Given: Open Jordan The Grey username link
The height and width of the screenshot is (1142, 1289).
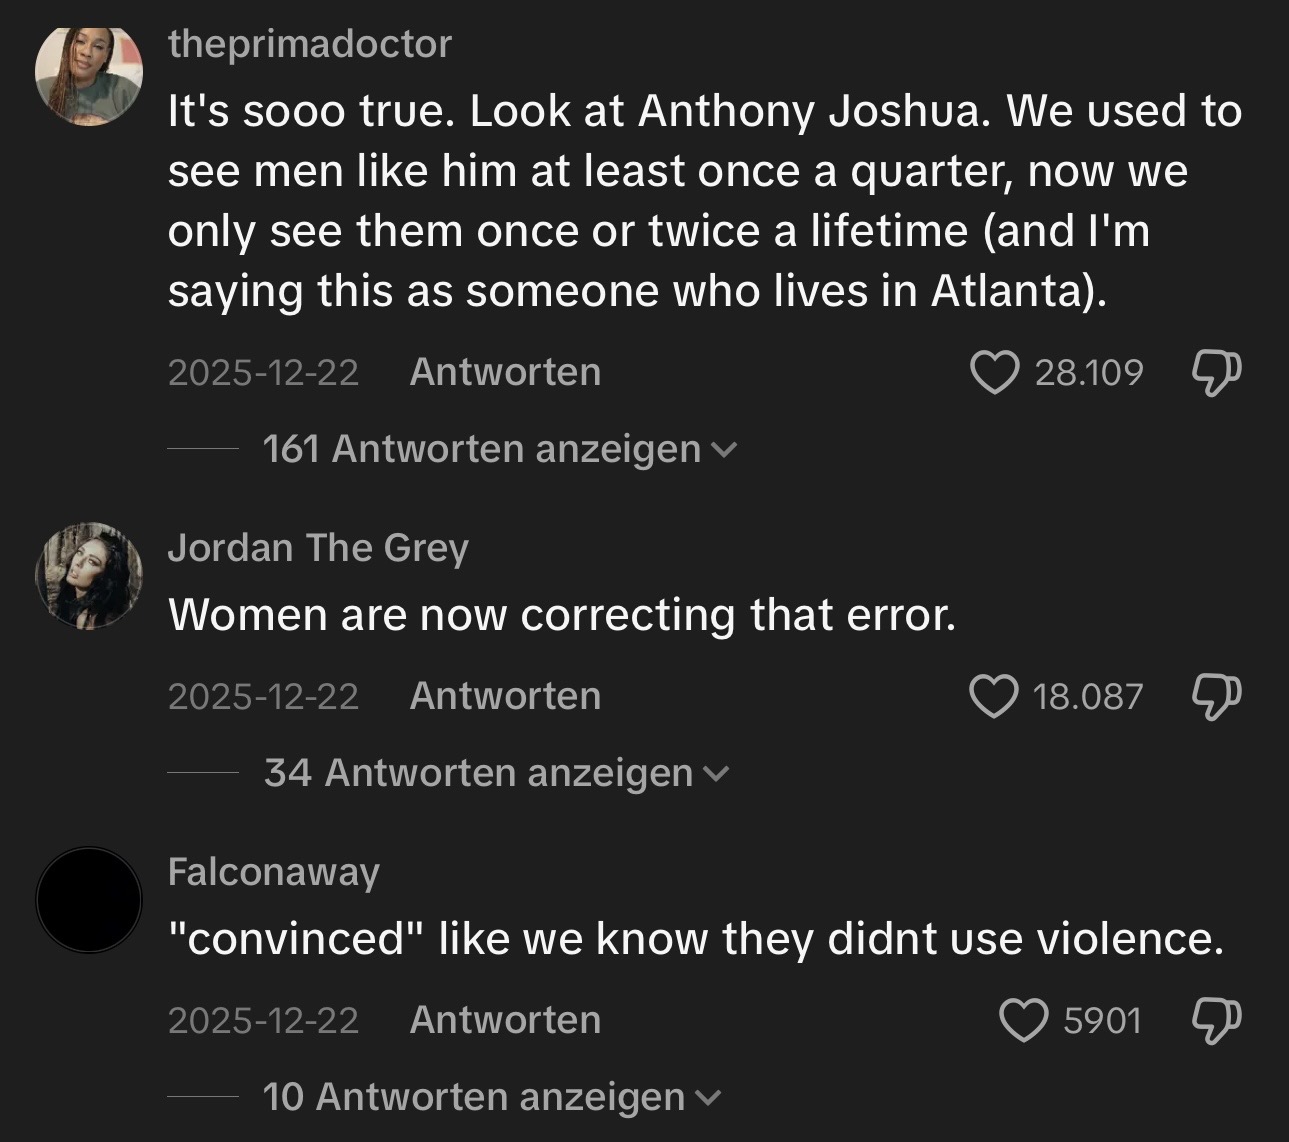Looking at the screenshot, I should [x=318, y=548].
